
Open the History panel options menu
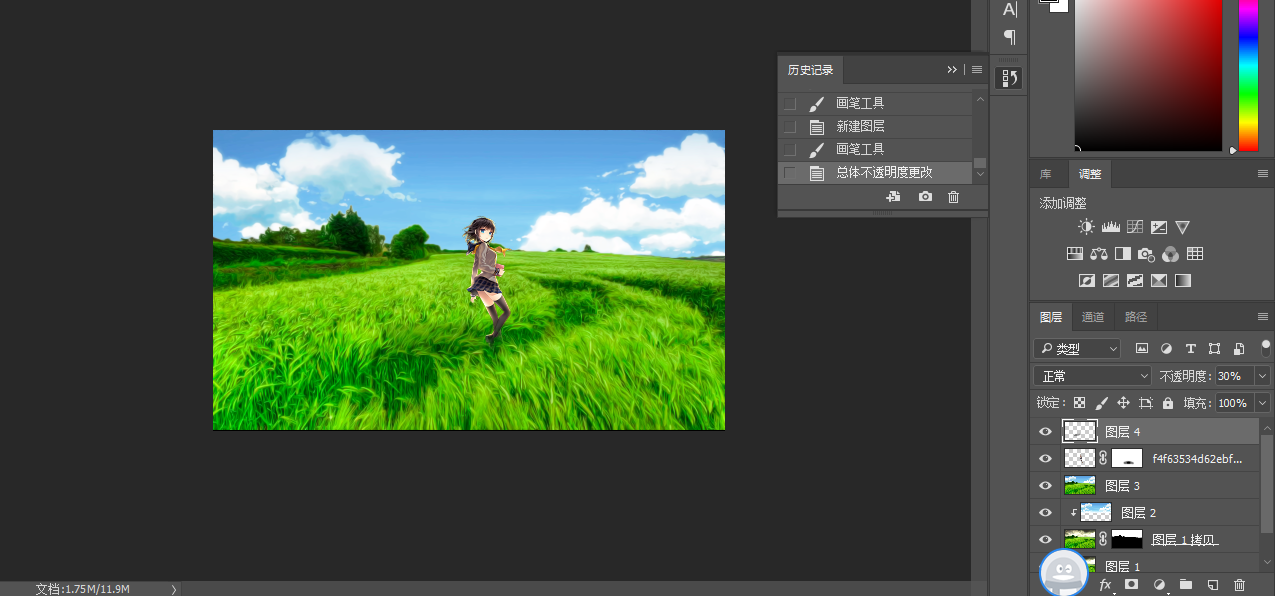pyautogui.click(x=977, y=70)
